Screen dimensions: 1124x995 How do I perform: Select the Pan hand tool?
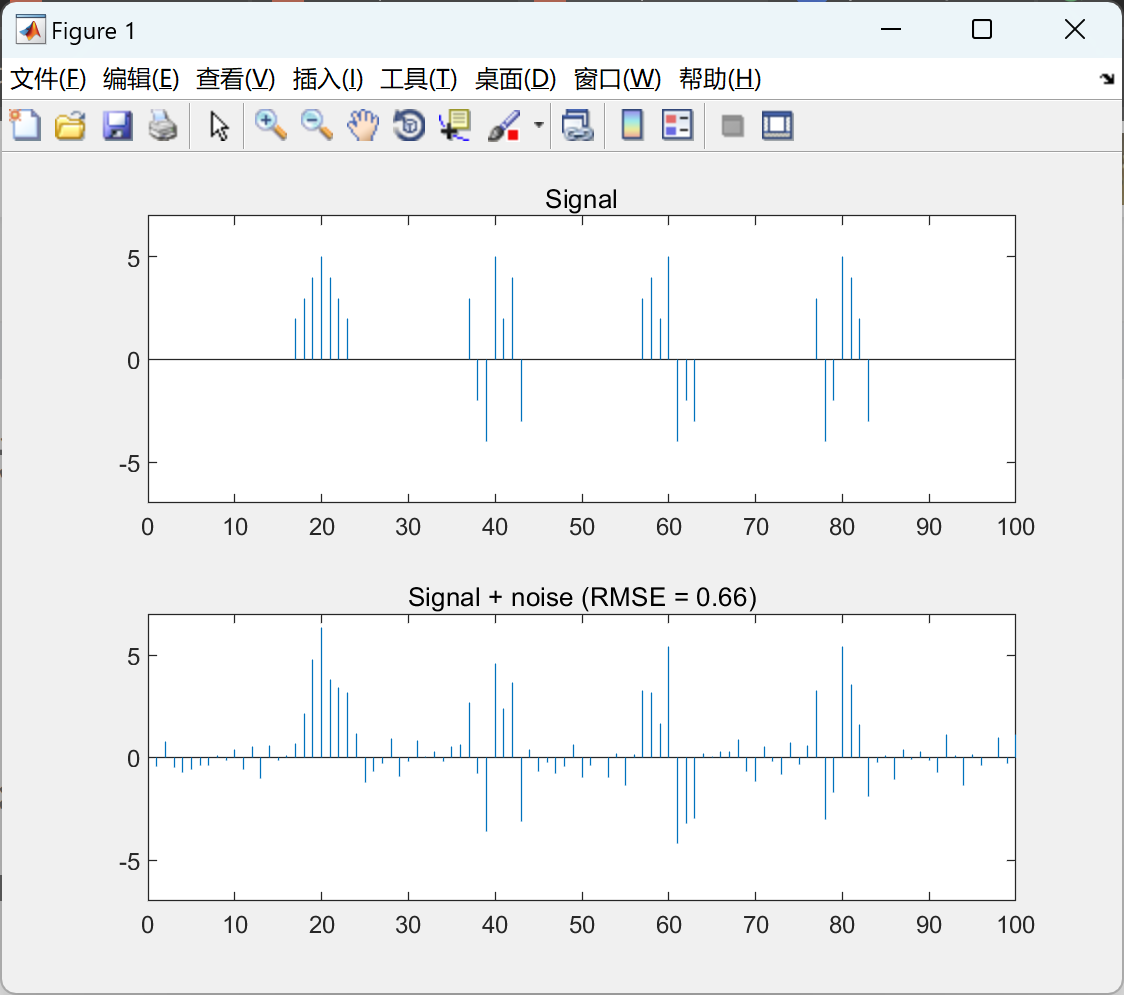tap(363, 125)
